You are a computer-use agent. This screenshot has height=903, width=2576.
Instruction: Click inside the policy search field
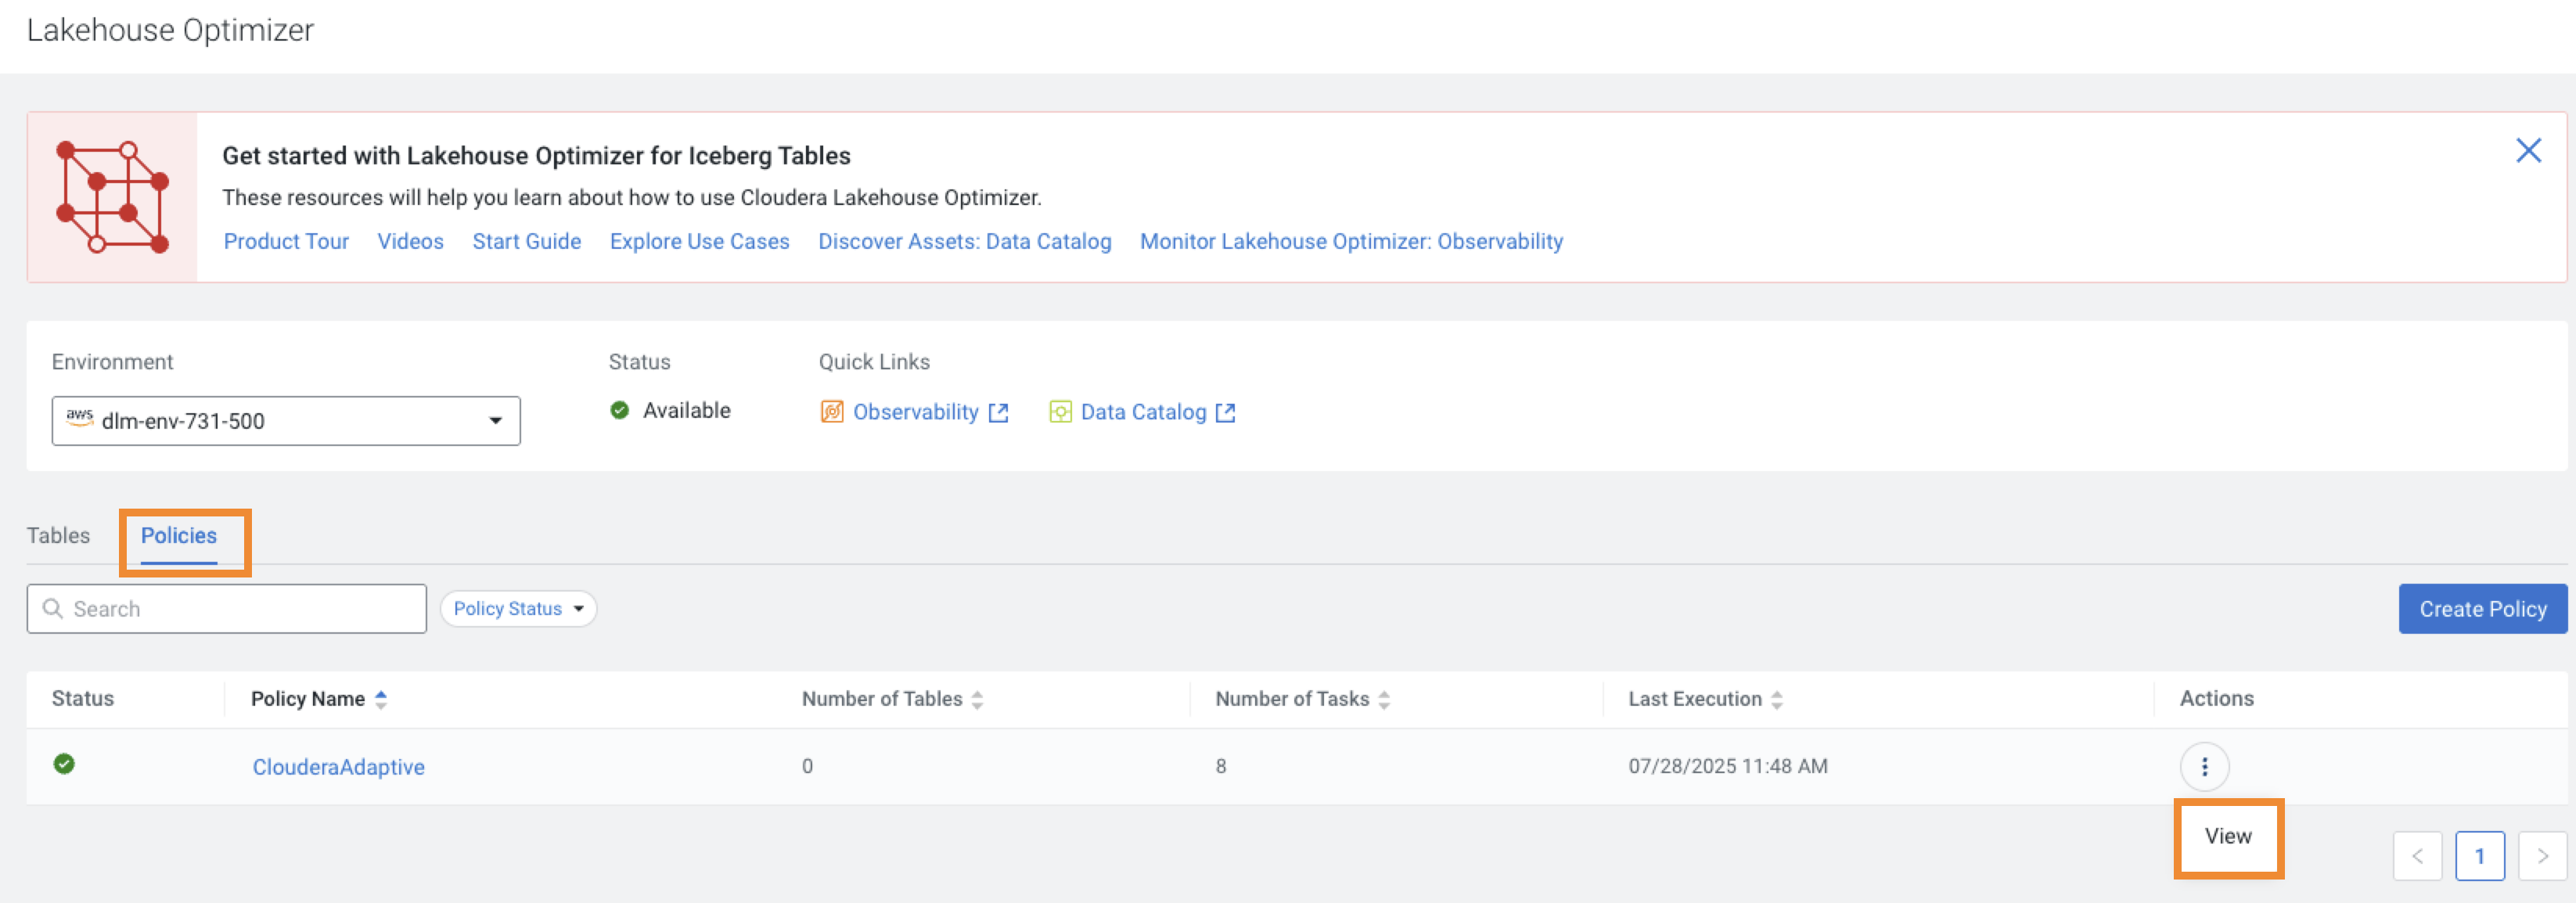tap(226, 608)
